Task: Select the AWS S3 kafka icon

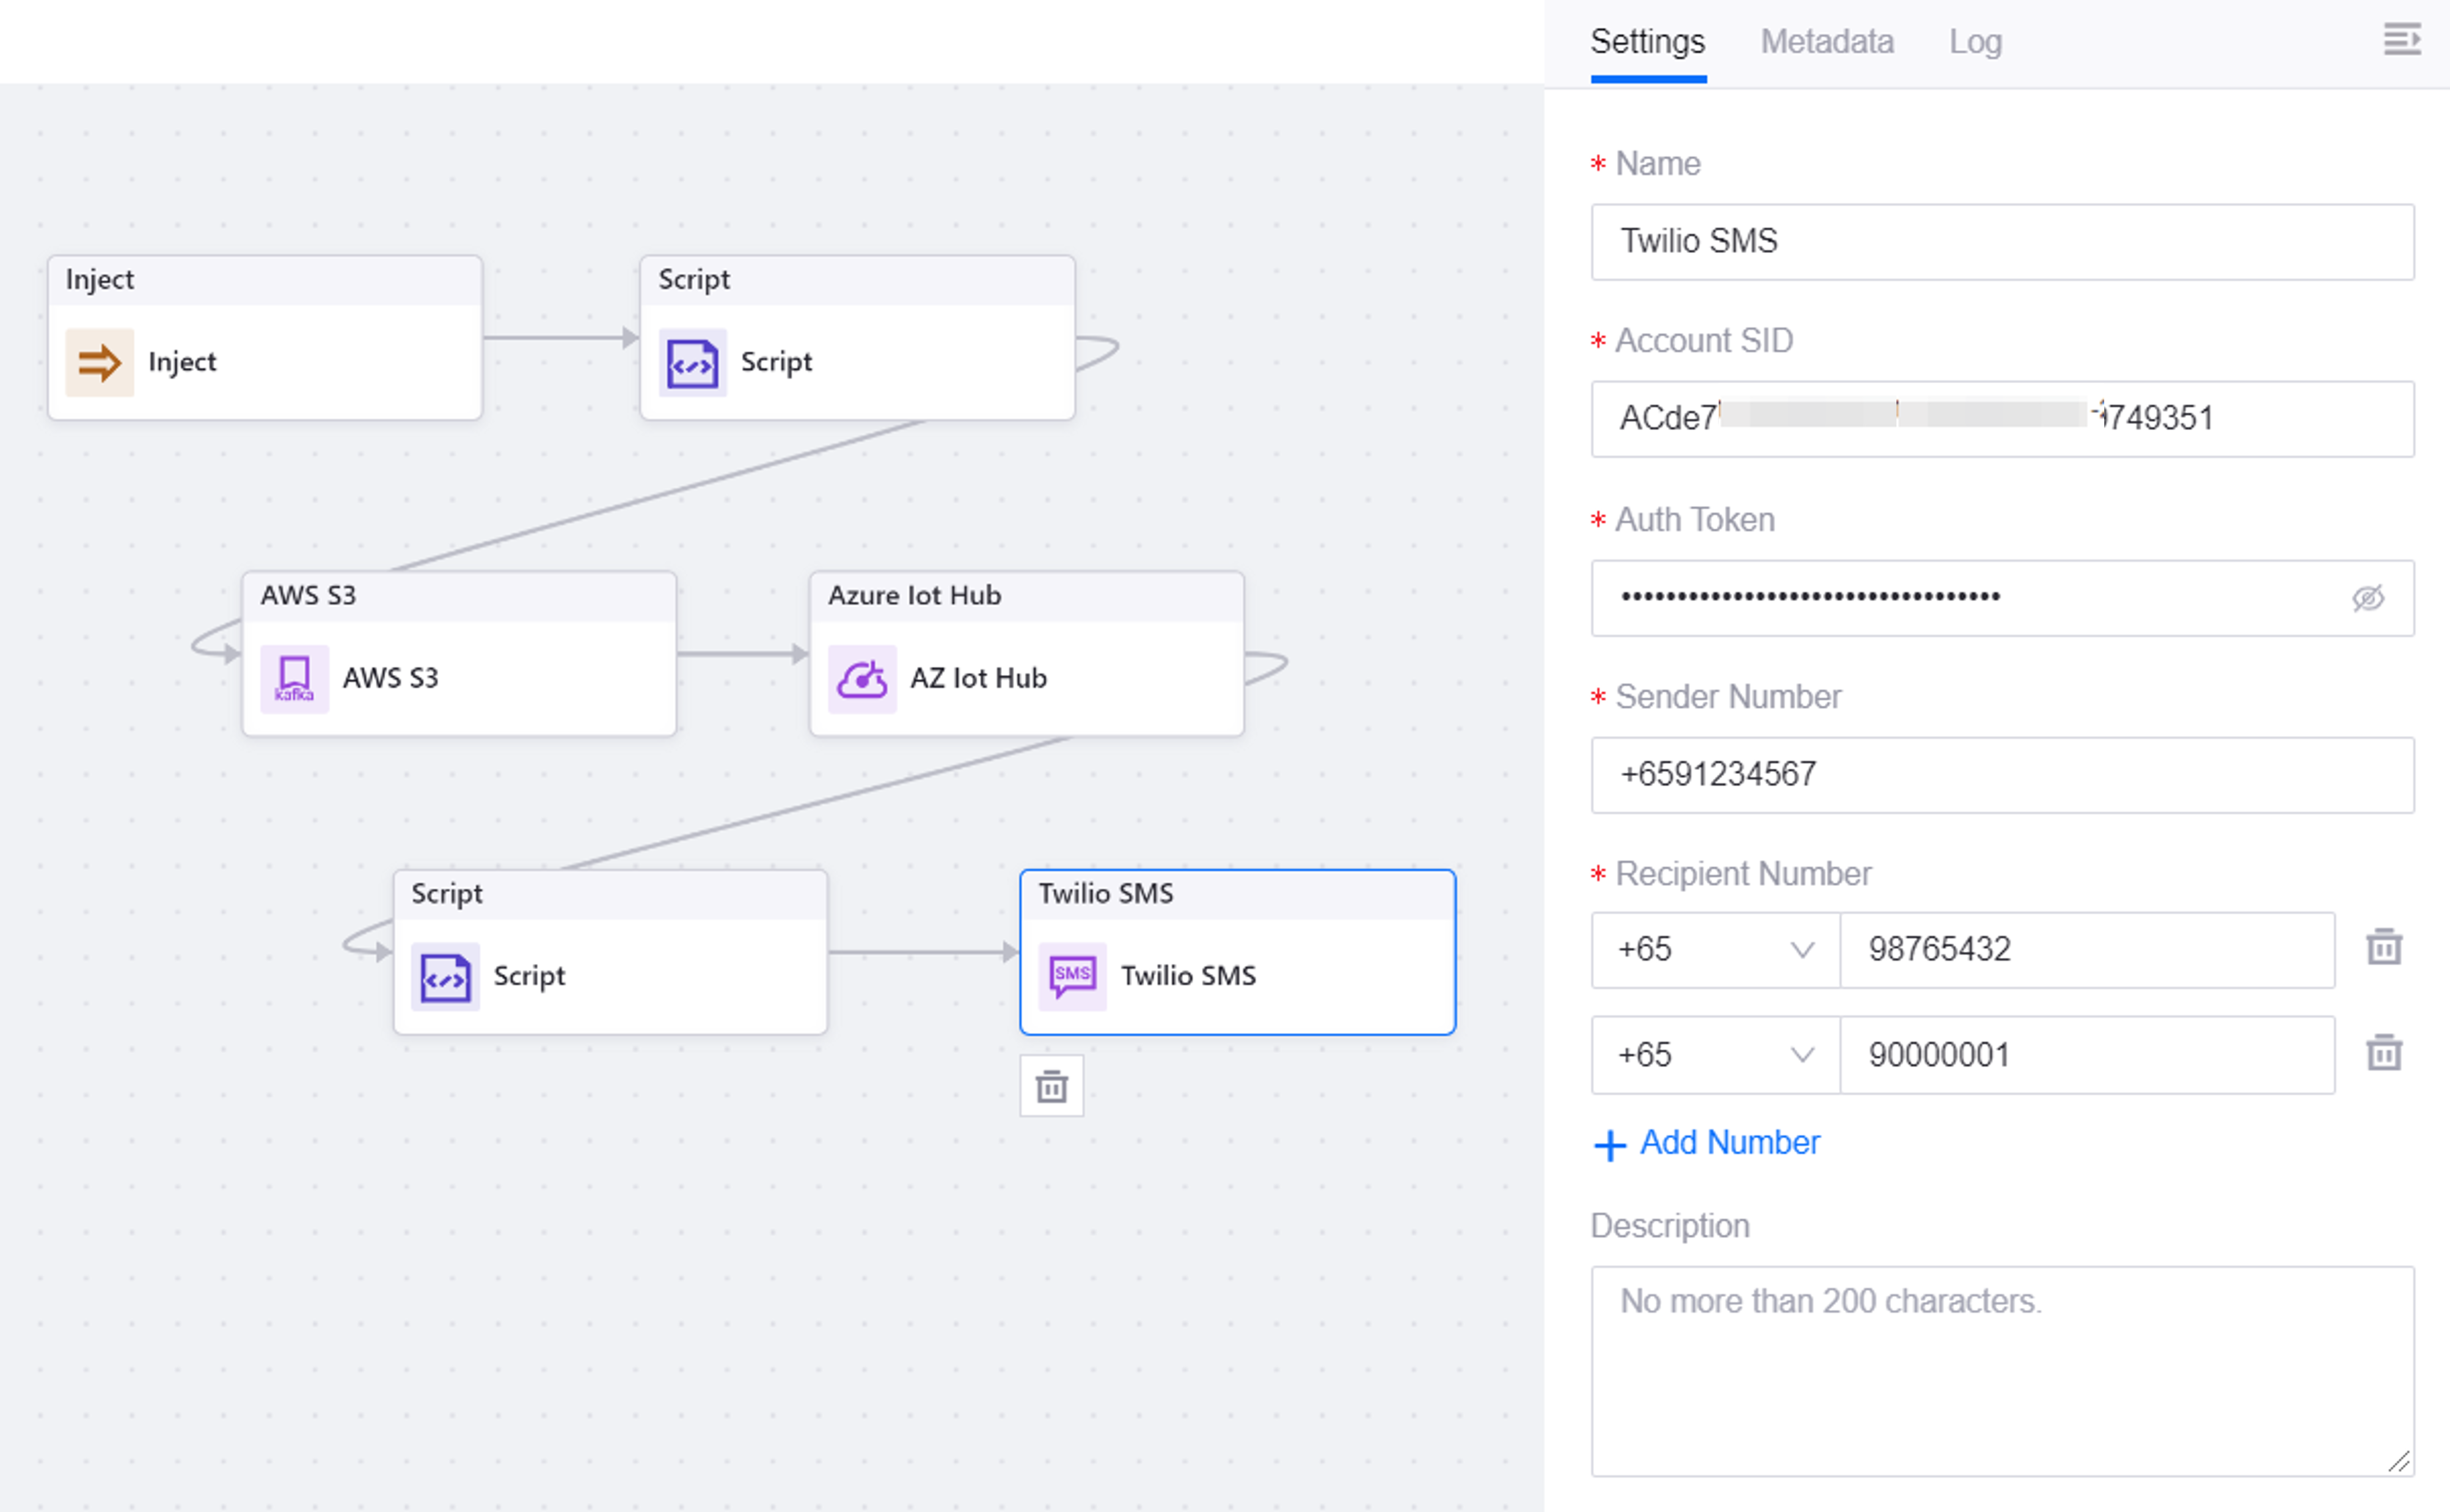Action: tap(294, 679)
